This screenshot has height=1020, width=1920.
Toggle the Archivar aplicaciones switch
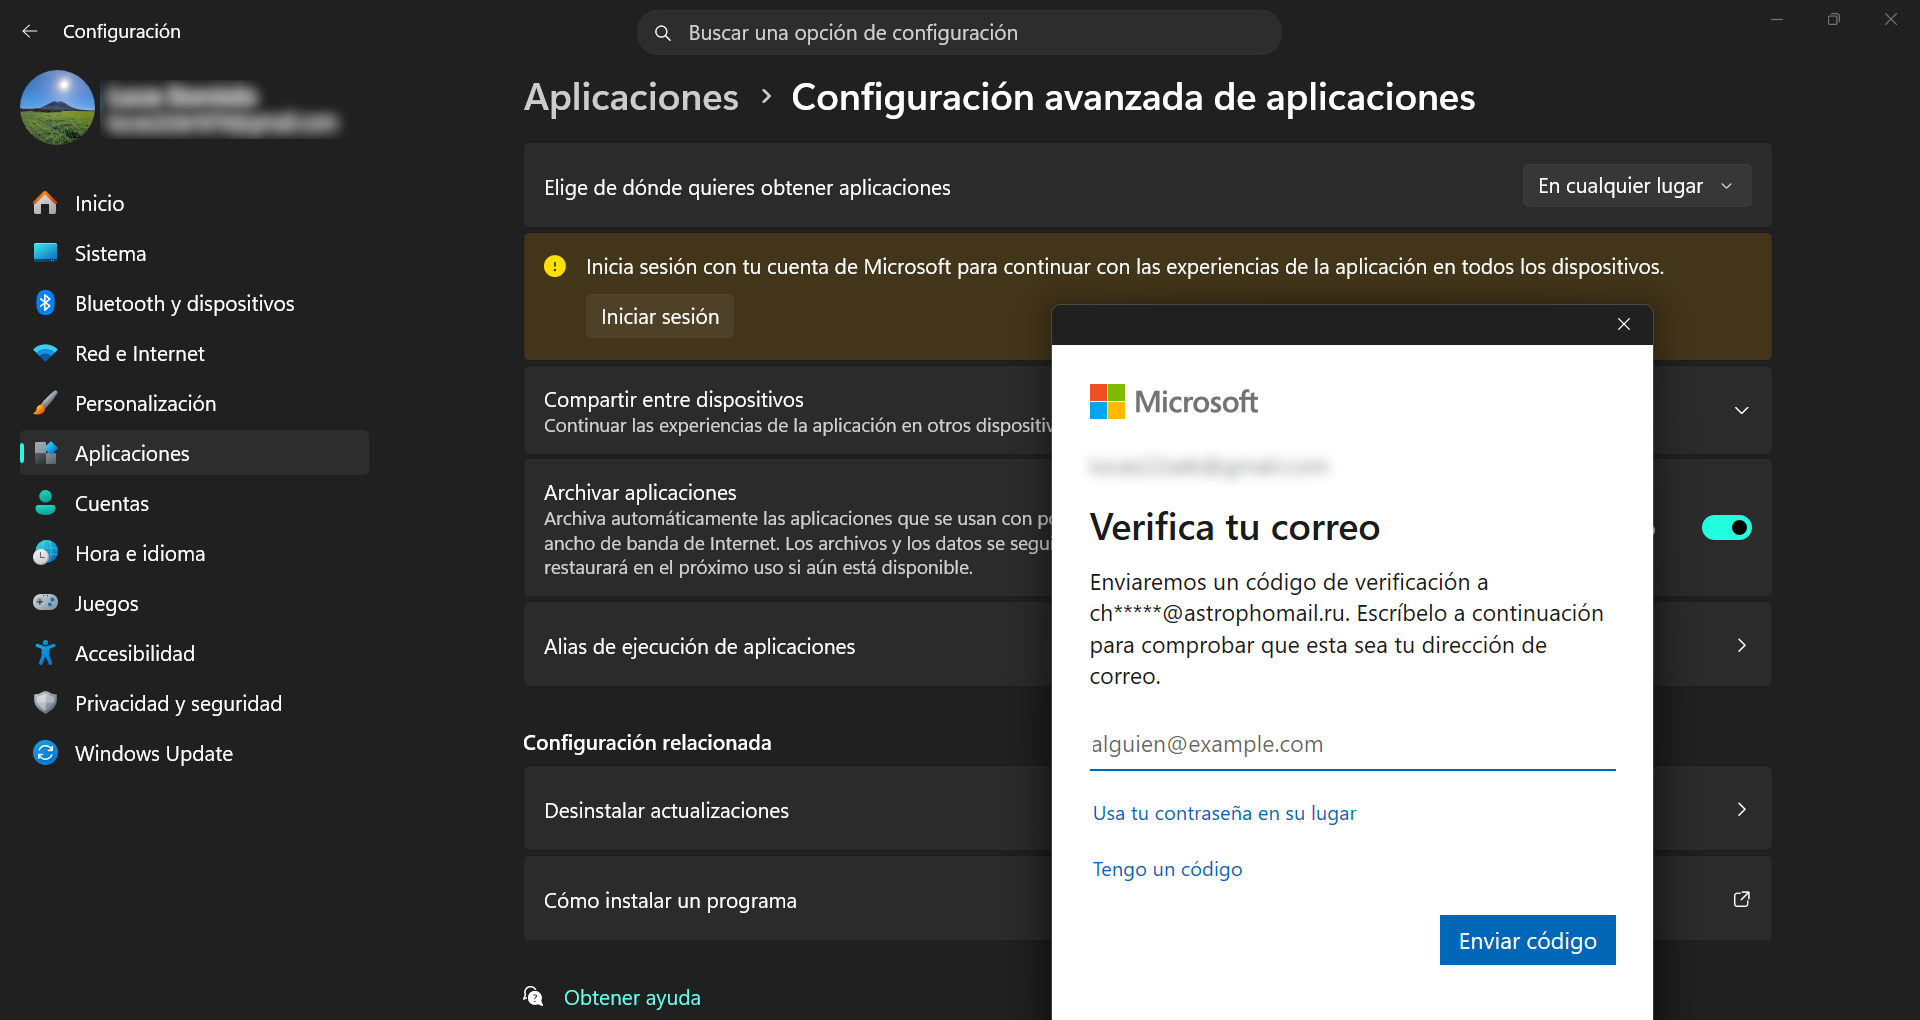point(1726,527)
